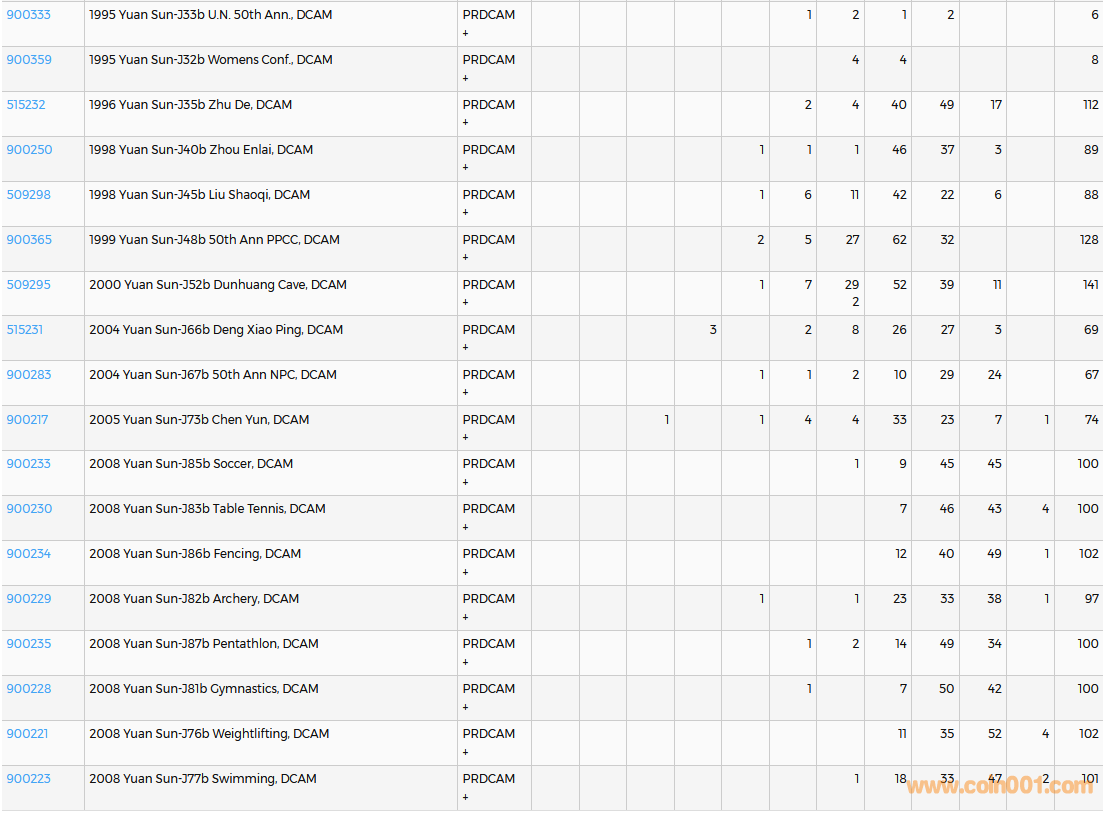Select the 2008 Yuan Sun-J81b Gymnastics description
This screenshot has width=1106, height=813.
[x=203, y=689]
